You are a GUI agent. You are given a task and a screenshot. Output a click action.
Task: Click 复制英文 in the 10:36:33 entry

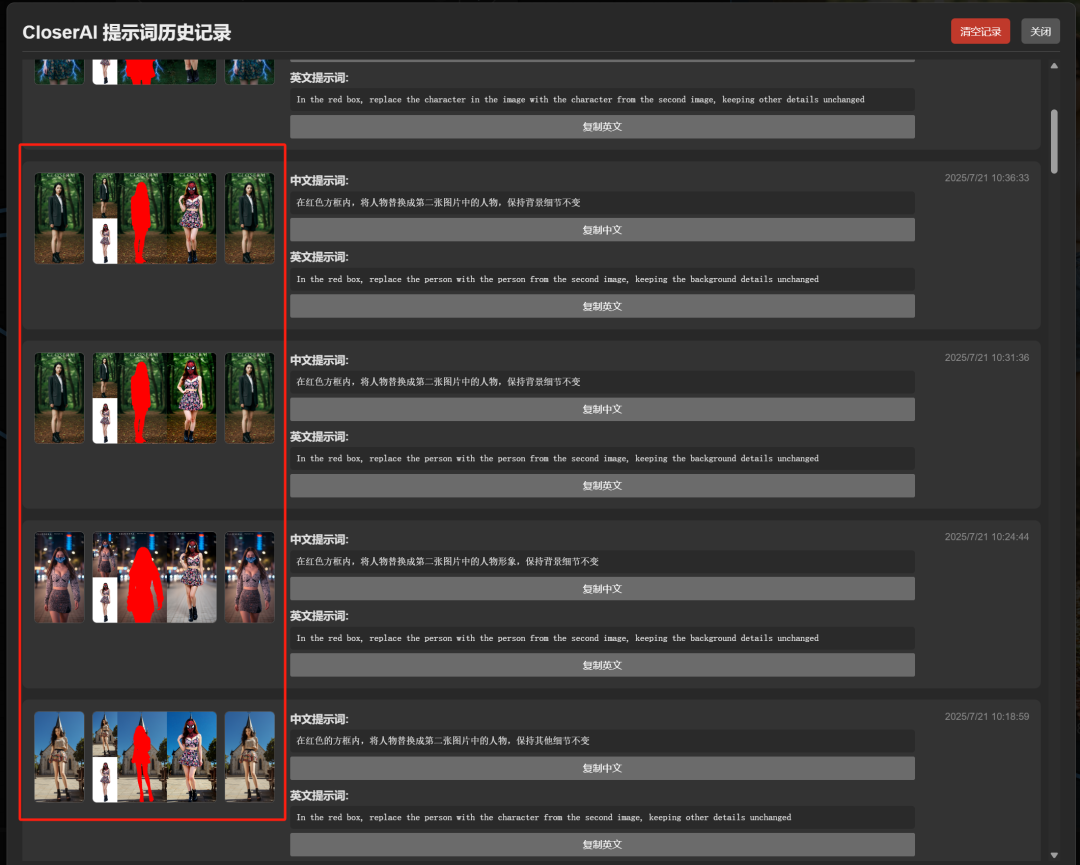tap(602, 306)
